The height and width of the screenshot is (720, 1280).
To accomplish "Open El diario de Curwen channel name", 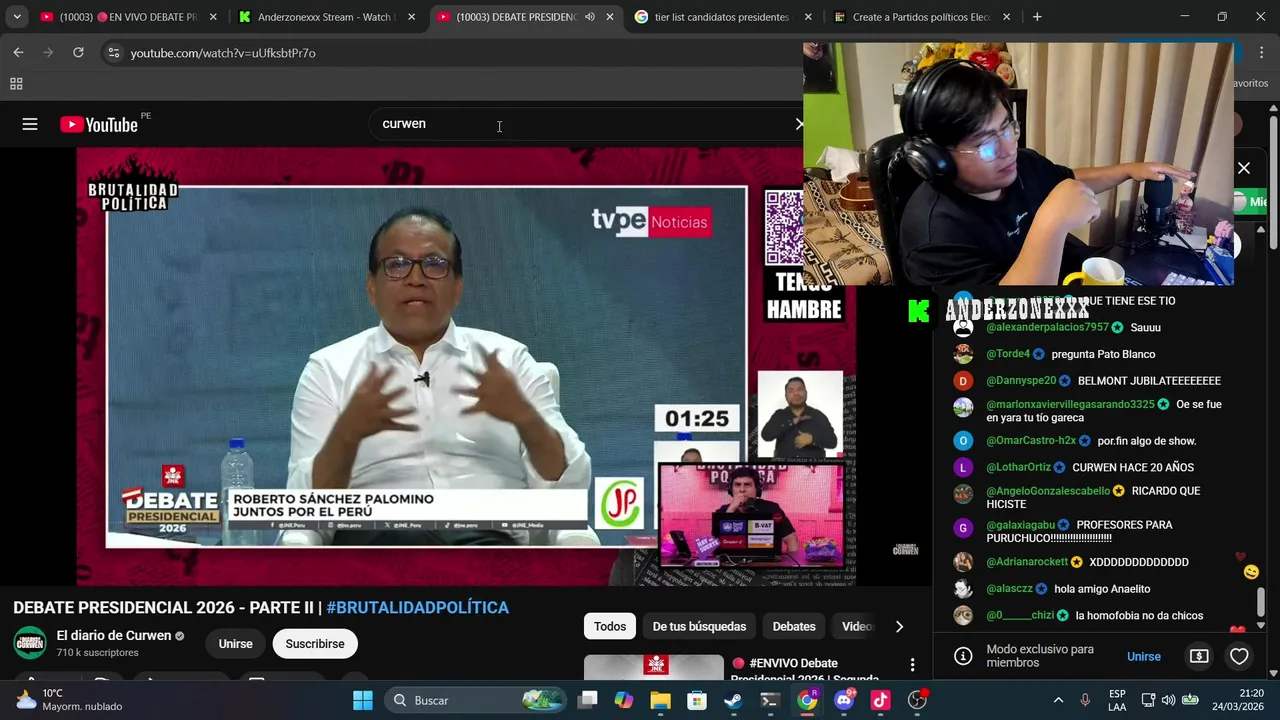I will [114, 635].
